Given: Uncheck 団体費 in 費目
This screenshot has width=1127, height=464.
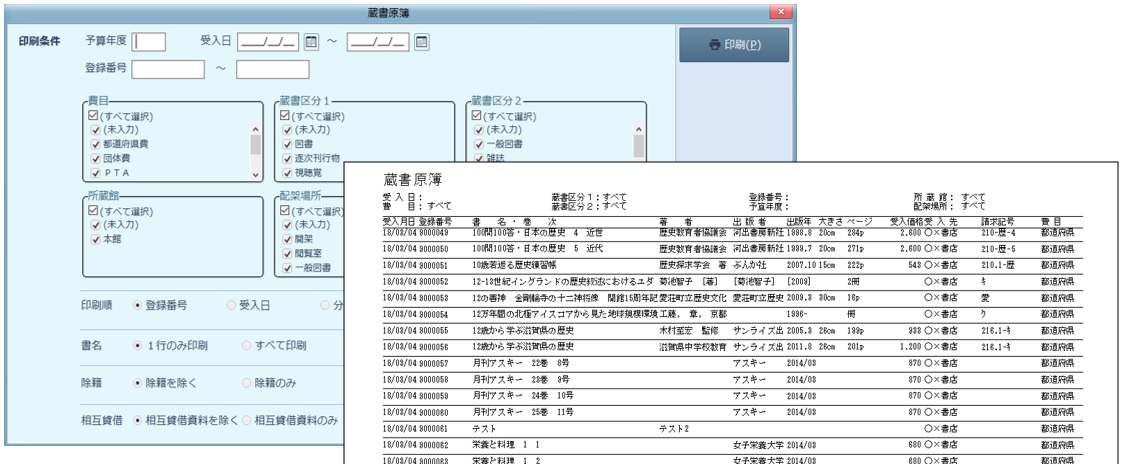Looking at the screenshot, I should 95,159.
